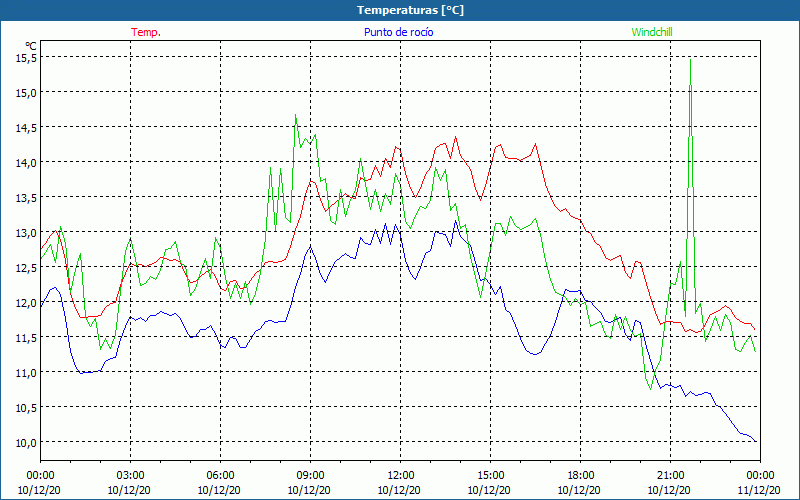This screenshot has height=500, width=800.
Task: Click the 11,0 y-axis value
Action: [26, 372]
